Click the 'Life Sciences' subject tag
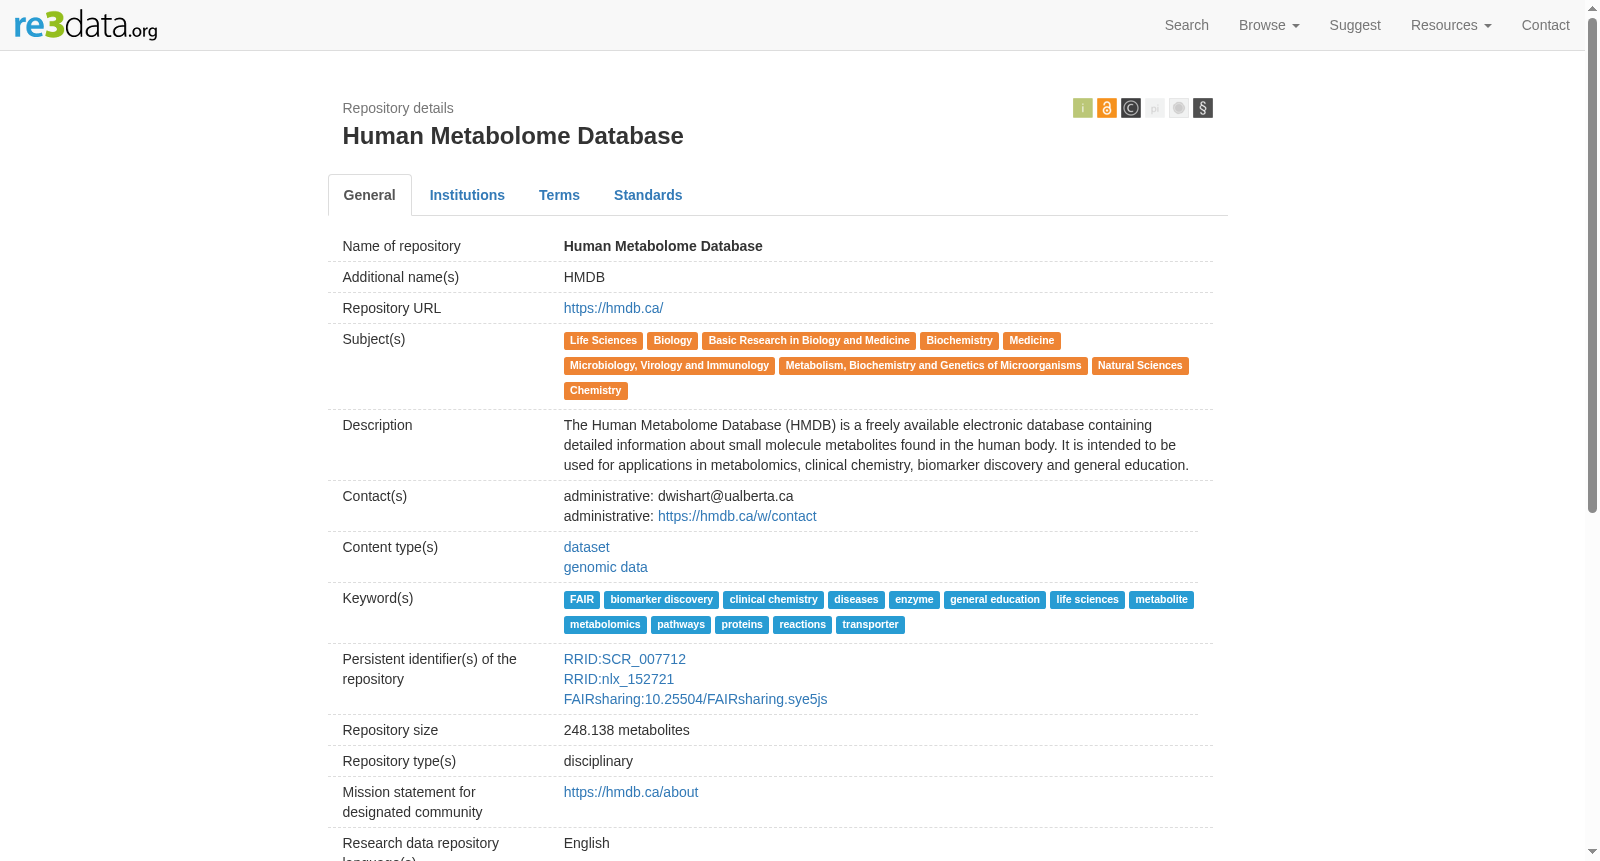This screenshot has width=1600, height=861. click(603, 341)
